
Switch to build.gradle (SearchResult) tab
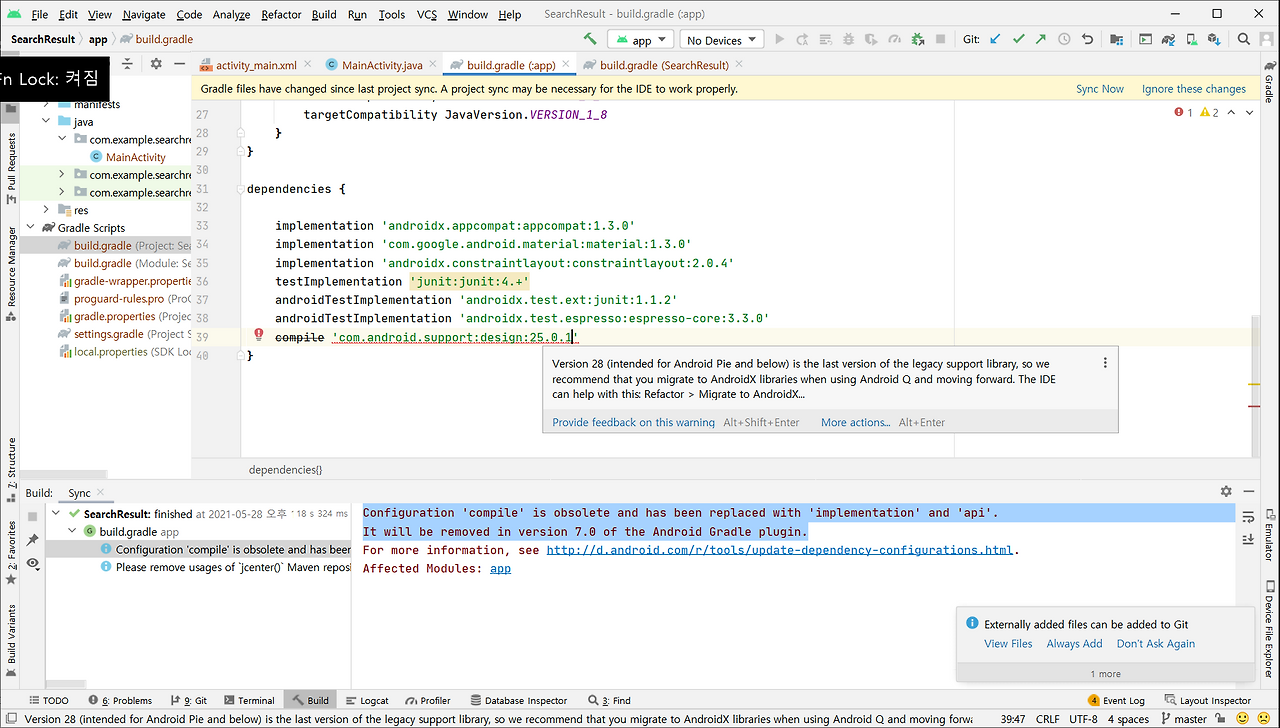tap(664, 65)
